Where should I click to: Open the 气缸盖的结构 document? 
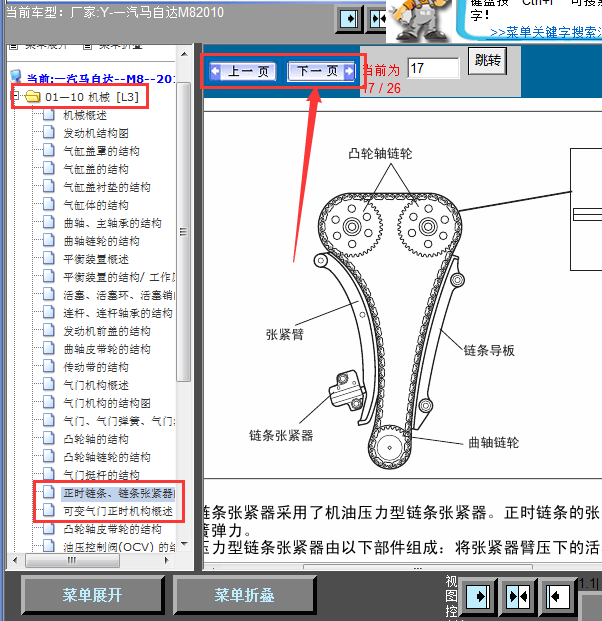pos(96,169)
